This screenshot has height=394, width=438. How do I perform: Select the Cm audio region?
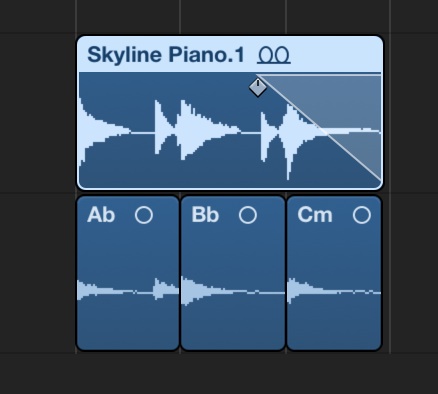pos(334,273)
